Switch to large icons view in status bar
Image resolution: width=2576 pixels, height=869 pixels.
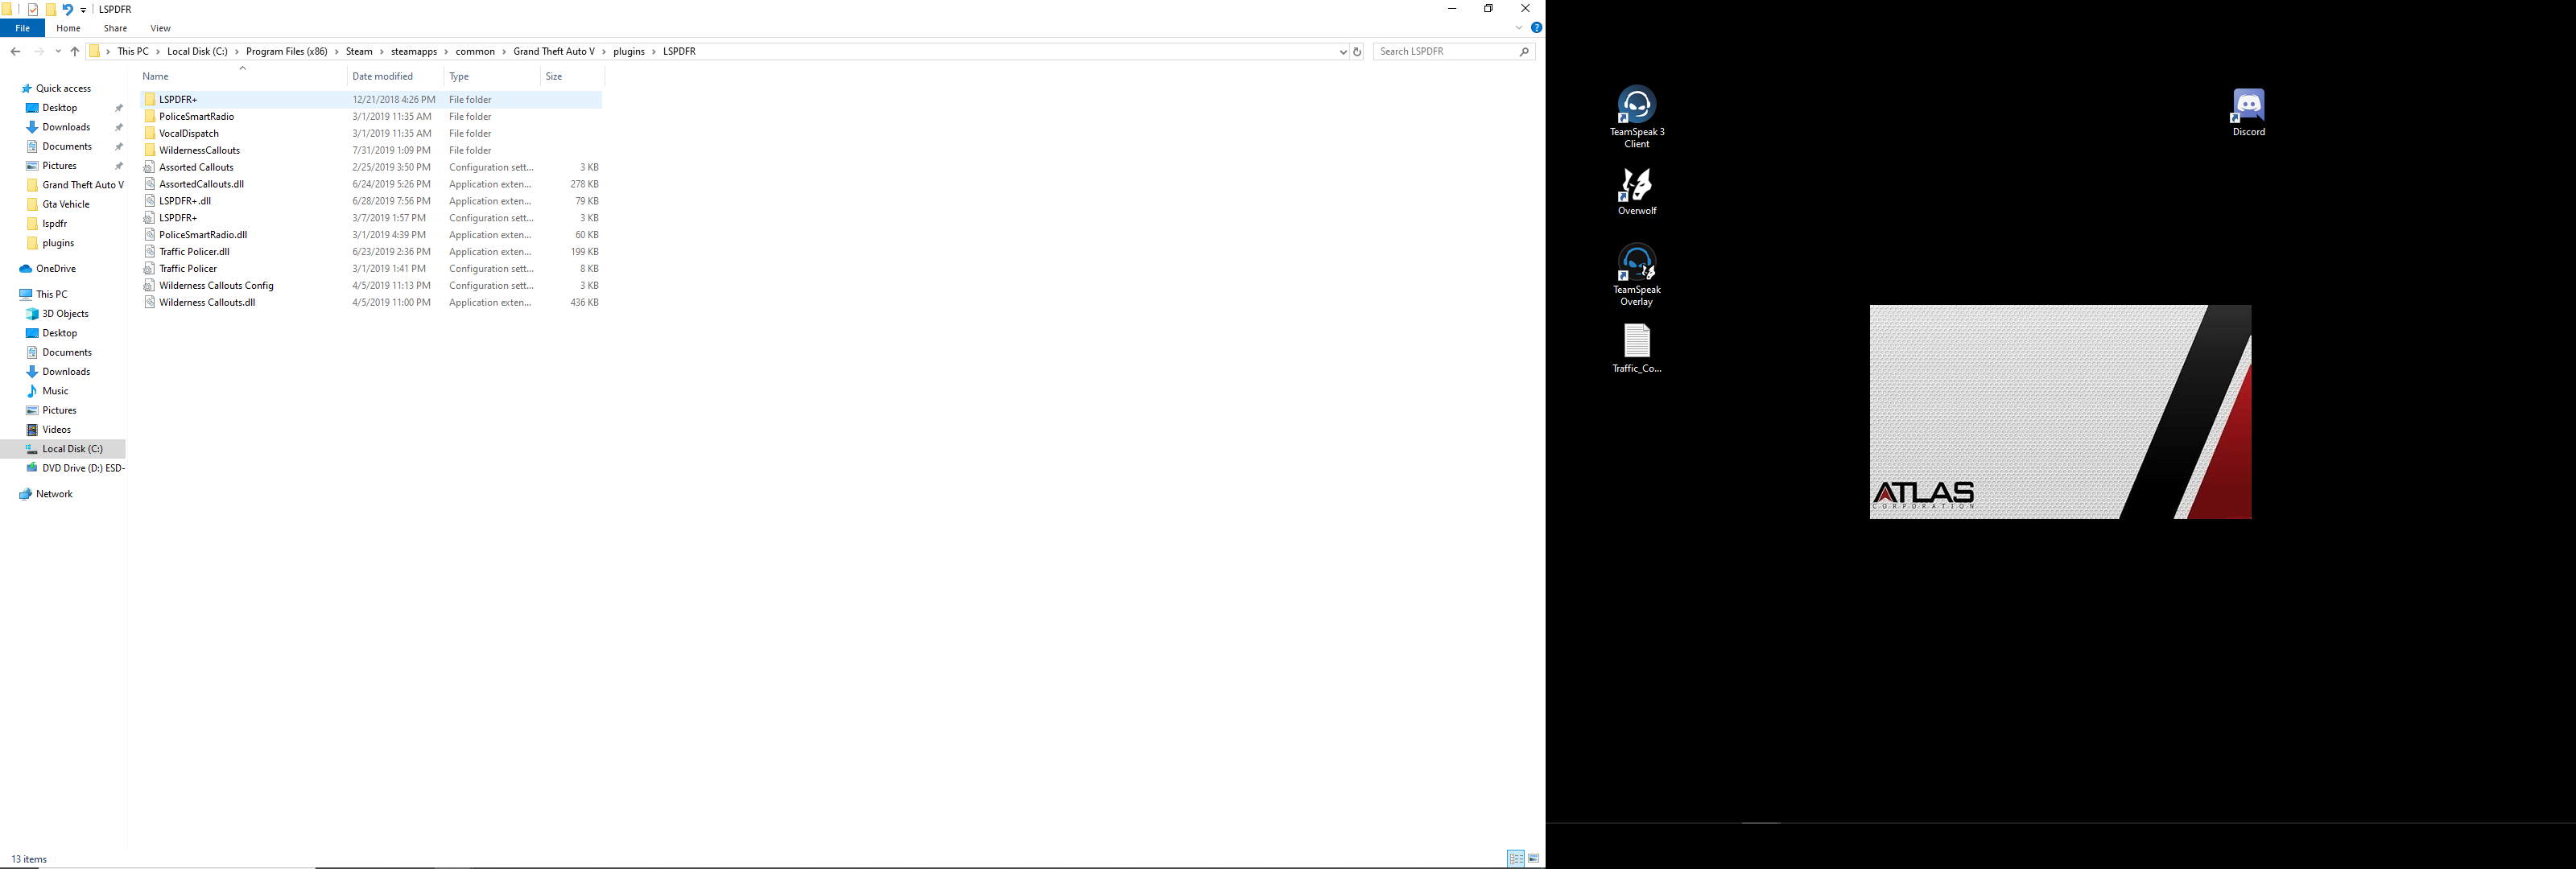pos(1533,859)
